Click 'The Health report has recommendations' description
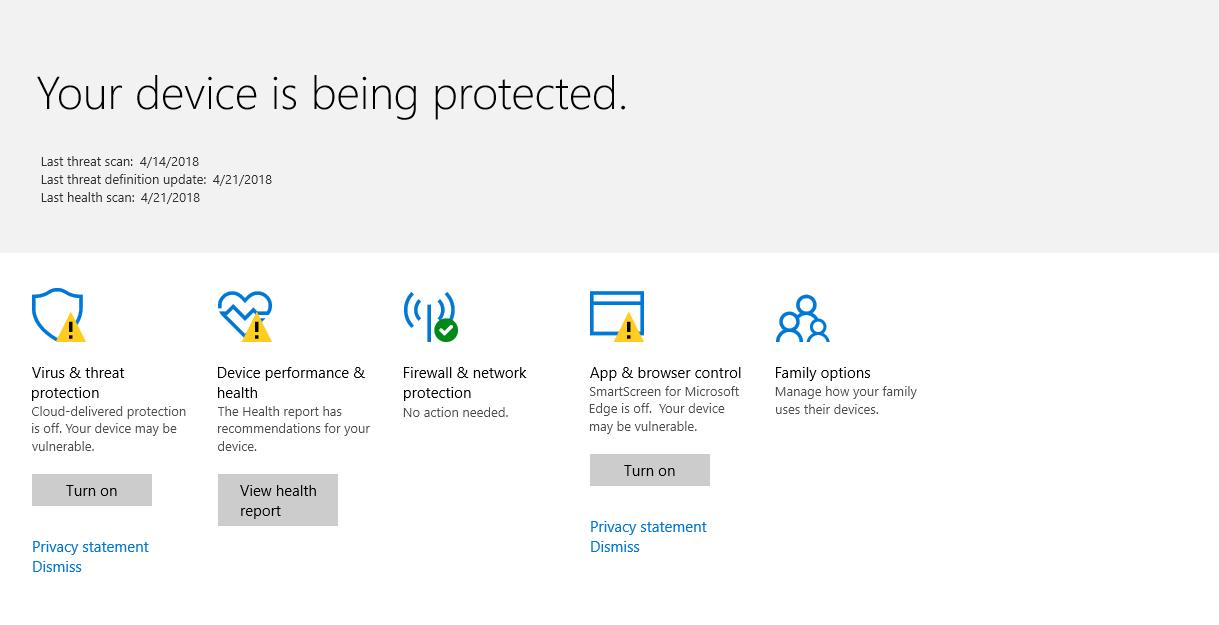This screenshot has width=1219, height=625. click(294, 429)
